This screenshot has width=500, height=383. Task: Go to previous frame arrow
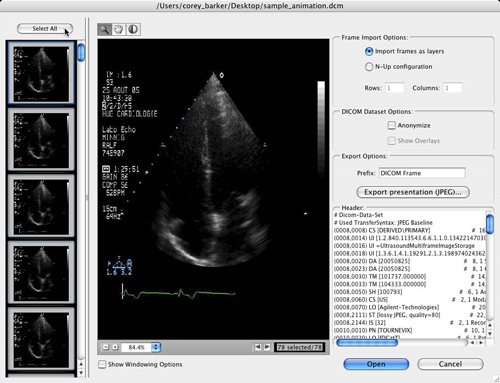coord(257,347)
